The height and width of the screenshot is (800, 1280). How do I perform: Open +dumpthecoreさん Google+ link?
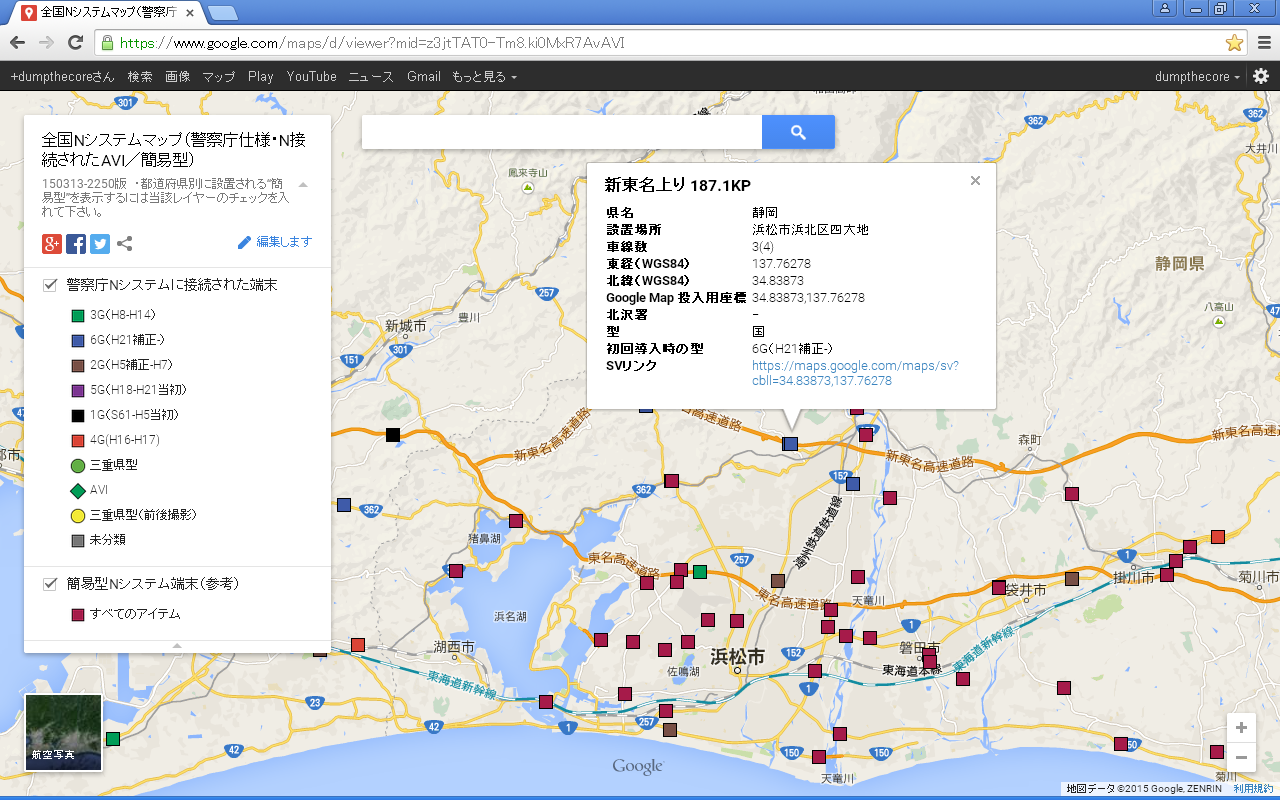(62, 76)
